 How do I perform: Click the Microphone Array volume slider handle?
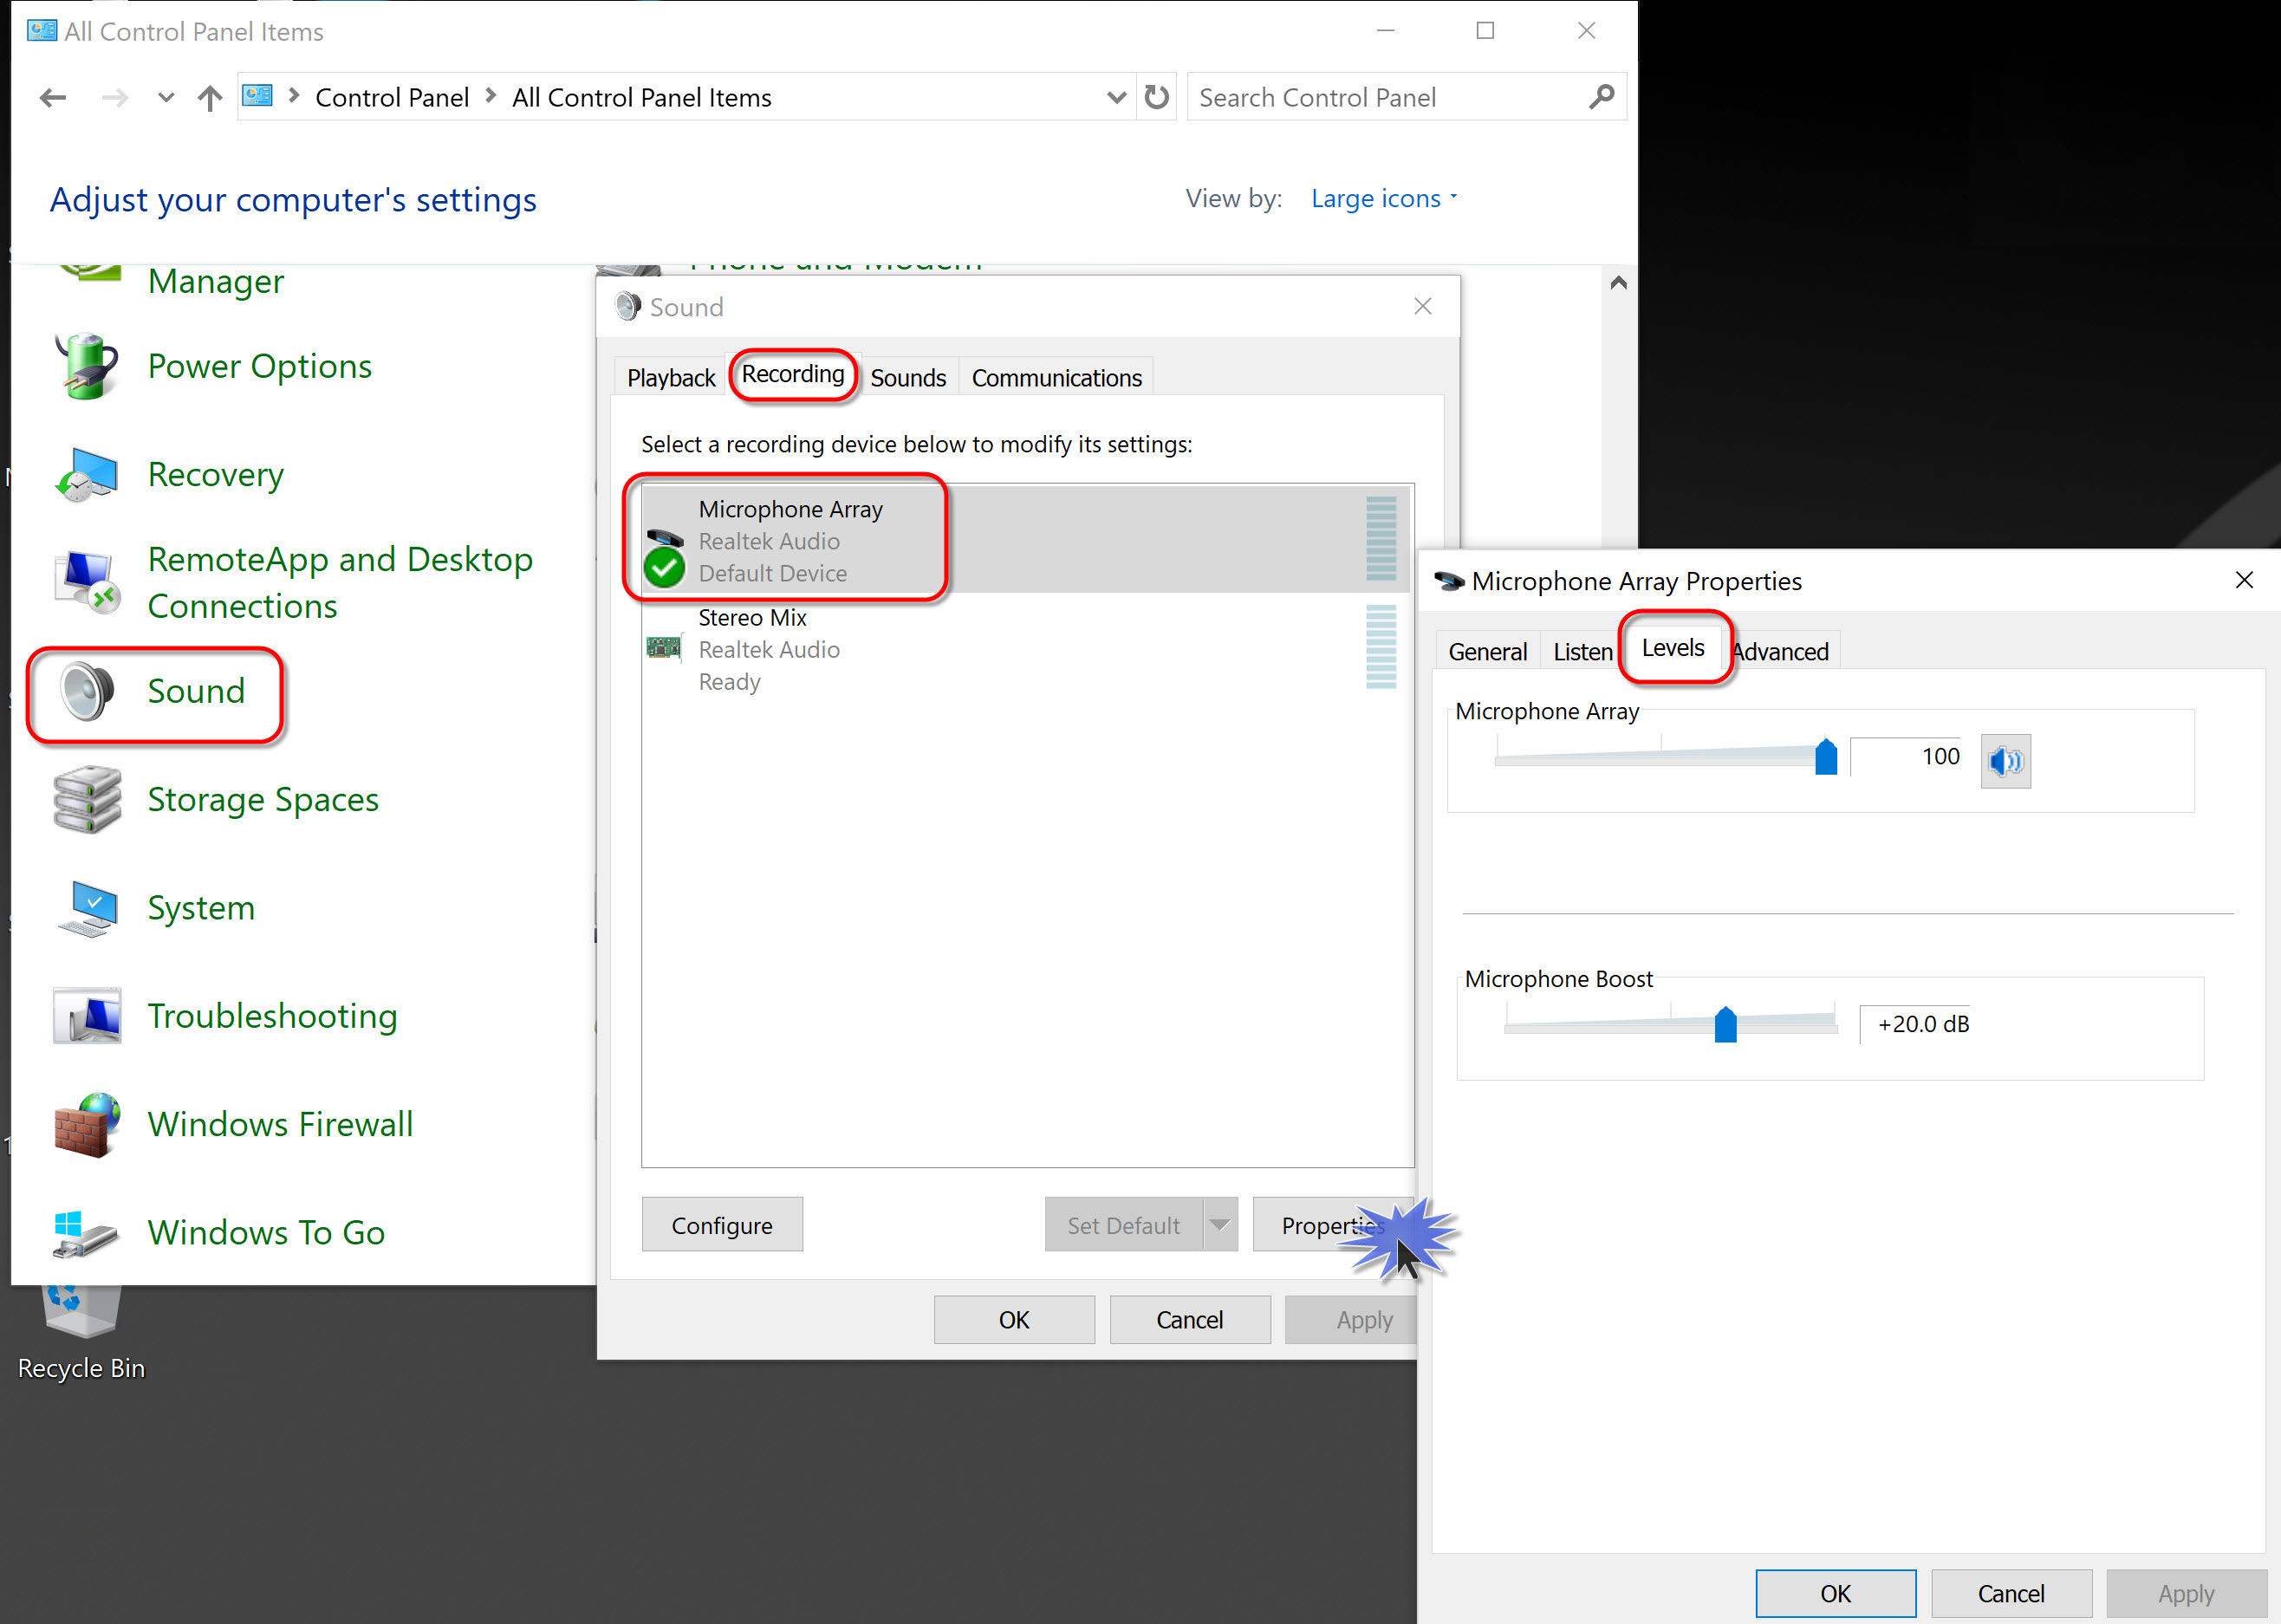1826,757
